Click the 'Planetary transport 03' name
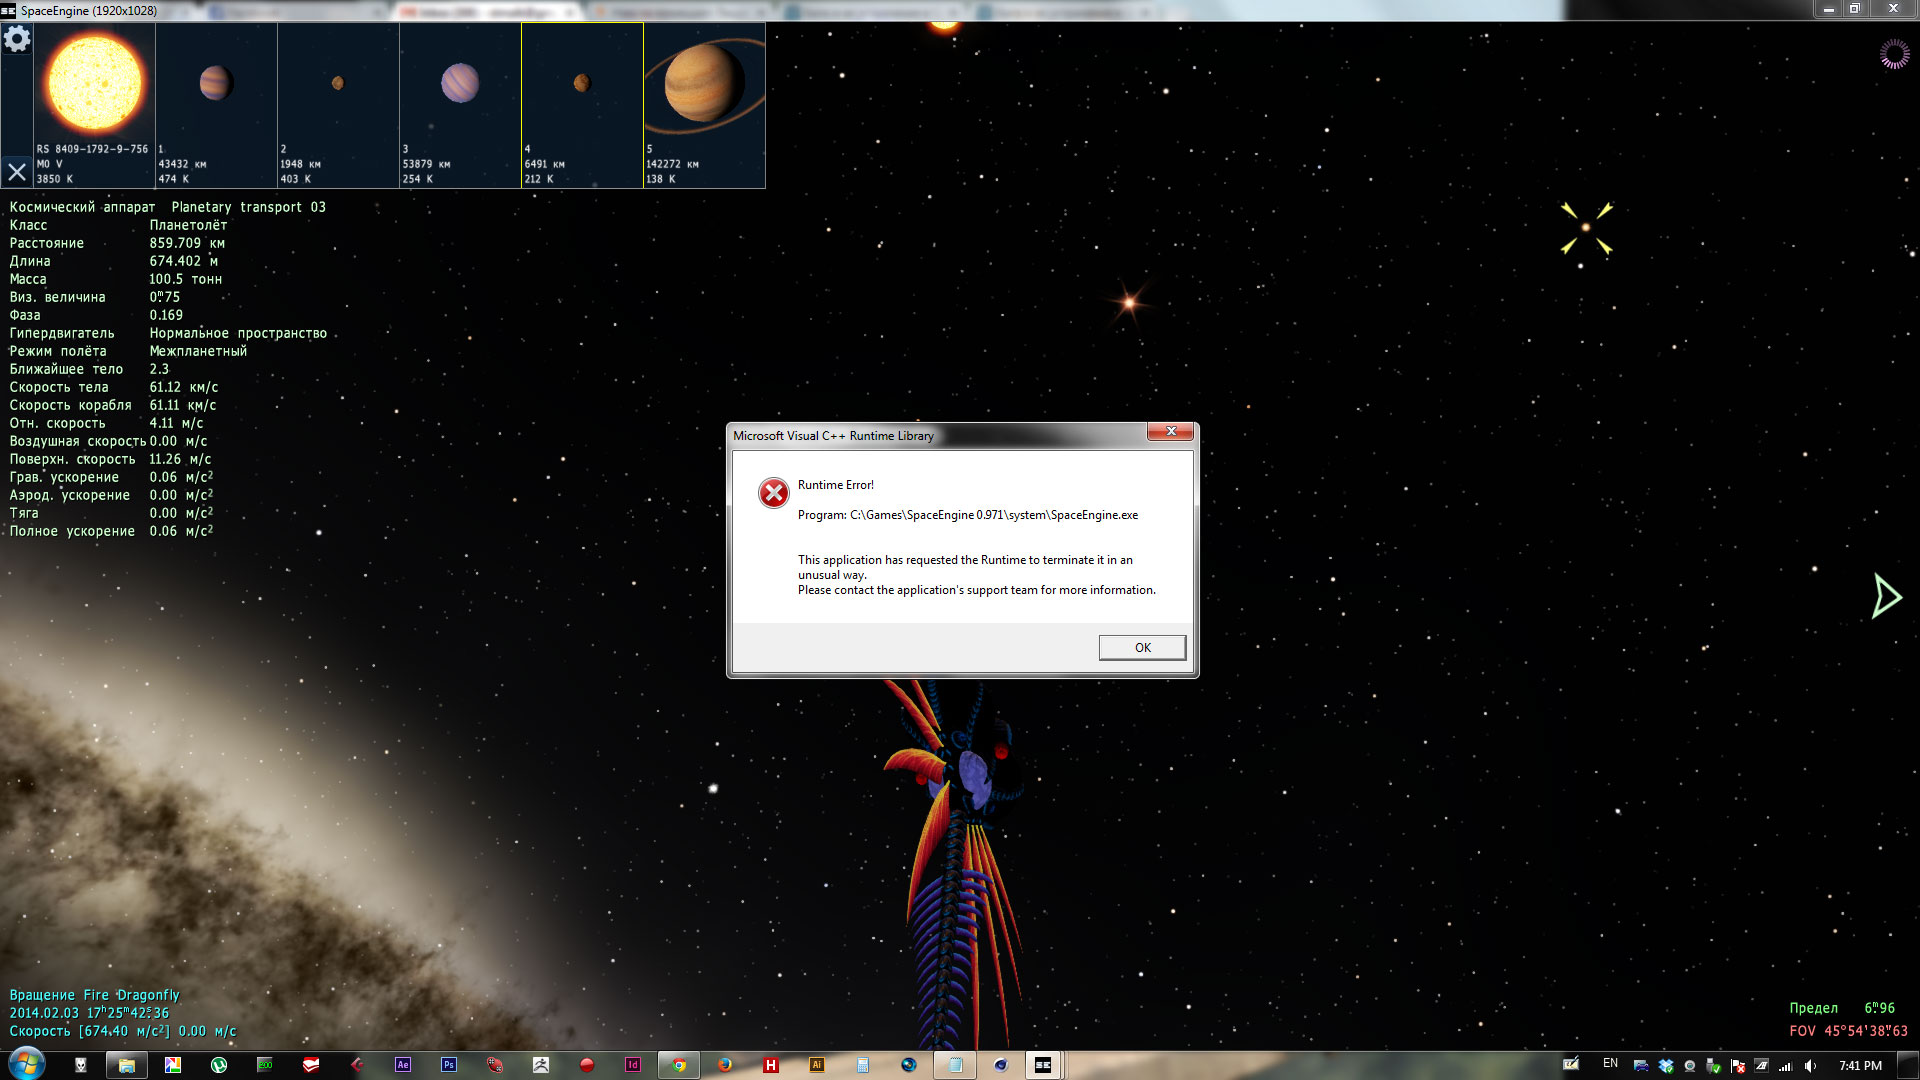Viewport: 1920px width, 1080px height. pyautogui.click(x=248, y=207)
